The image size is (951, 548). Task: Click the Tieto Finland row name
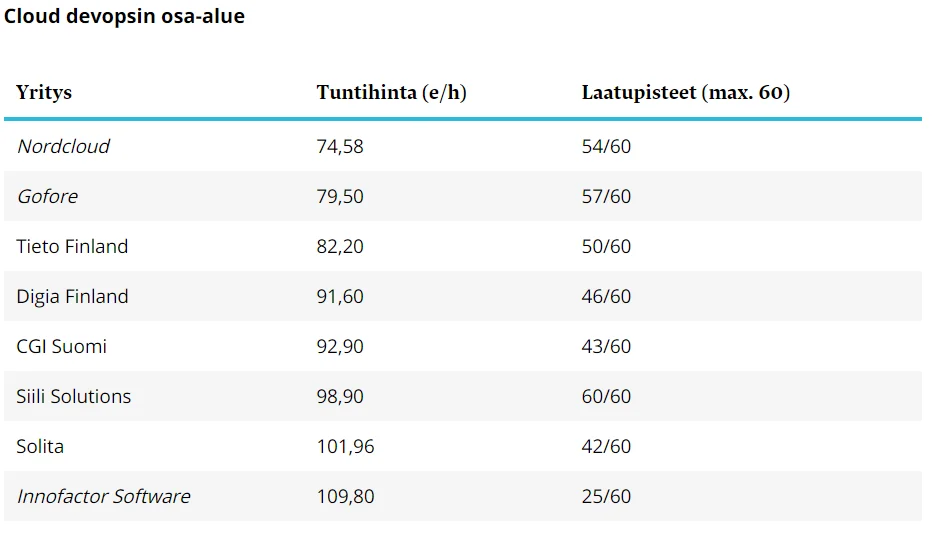coord(72,246)
